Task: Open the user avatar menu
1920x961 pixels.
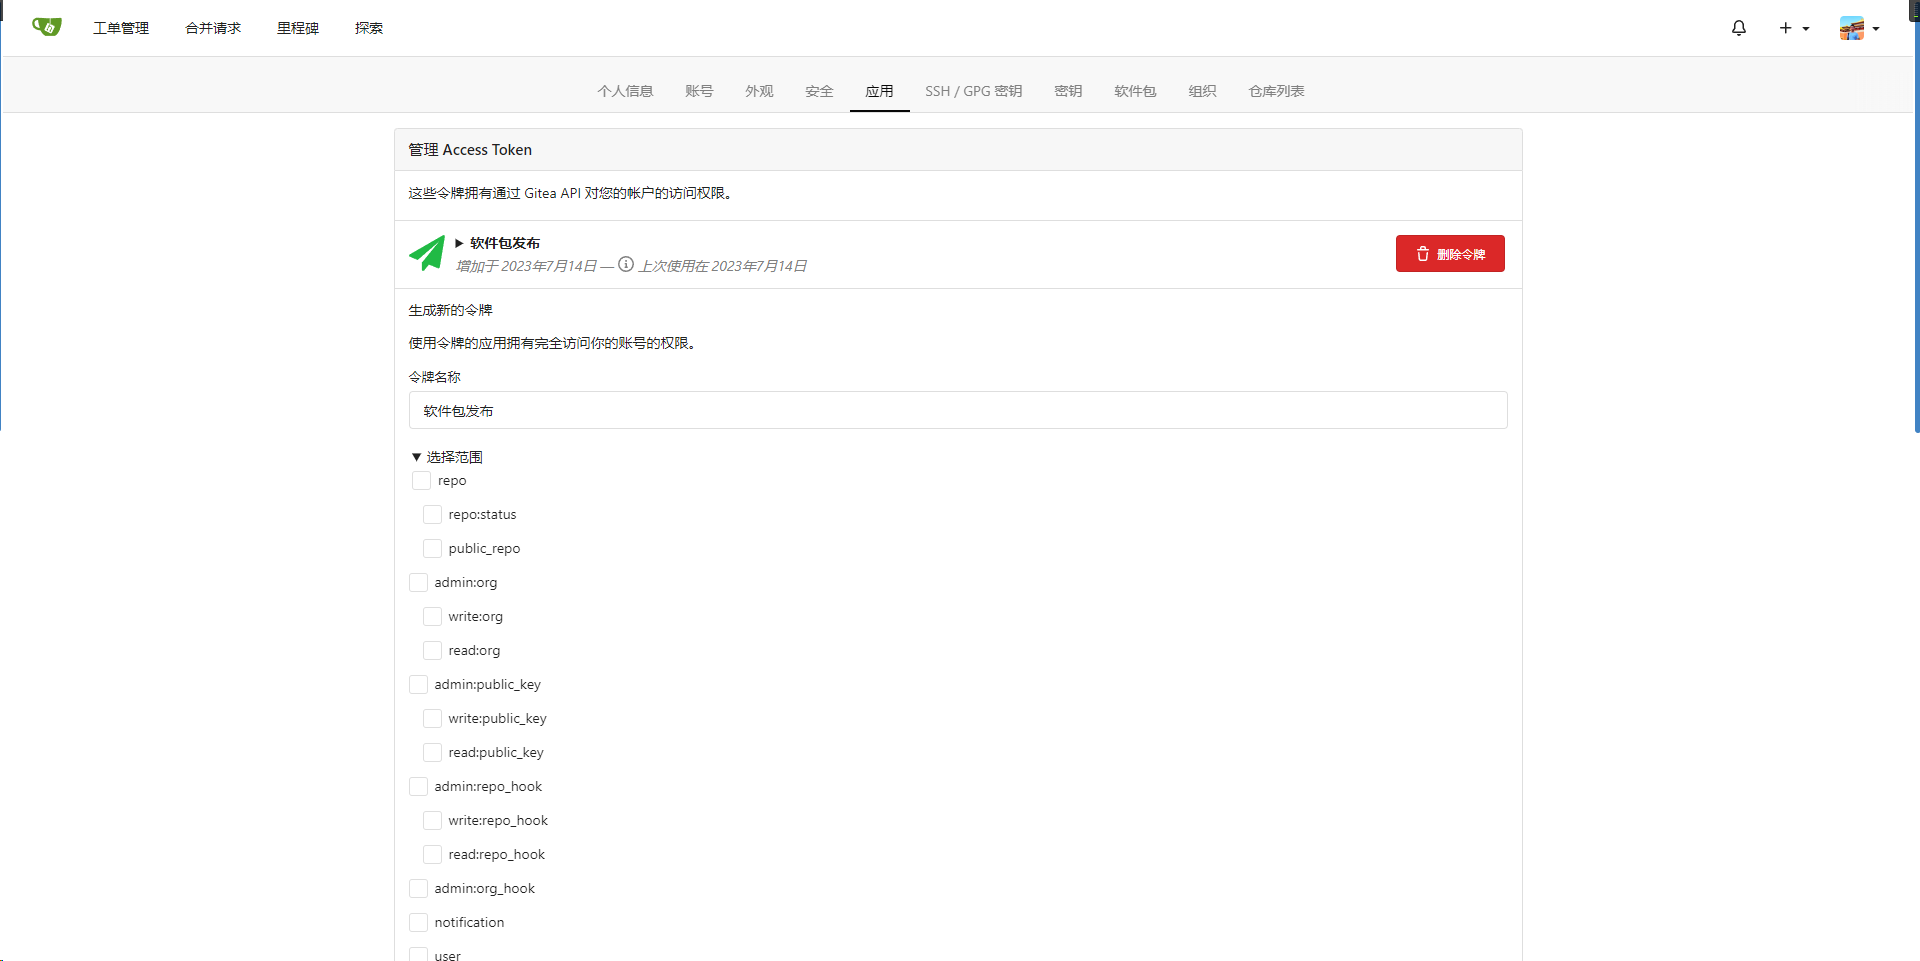Action: (1858, 28)
